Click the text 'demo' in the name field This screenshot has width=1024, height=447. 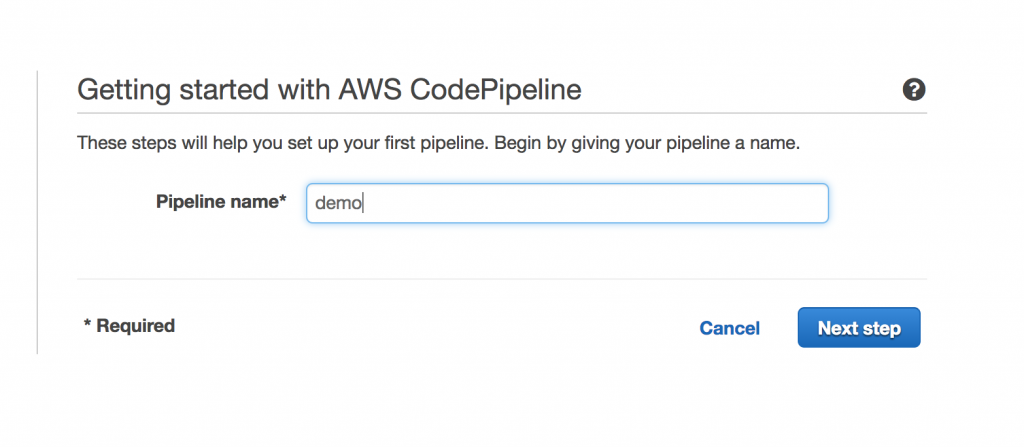point(338,203)
